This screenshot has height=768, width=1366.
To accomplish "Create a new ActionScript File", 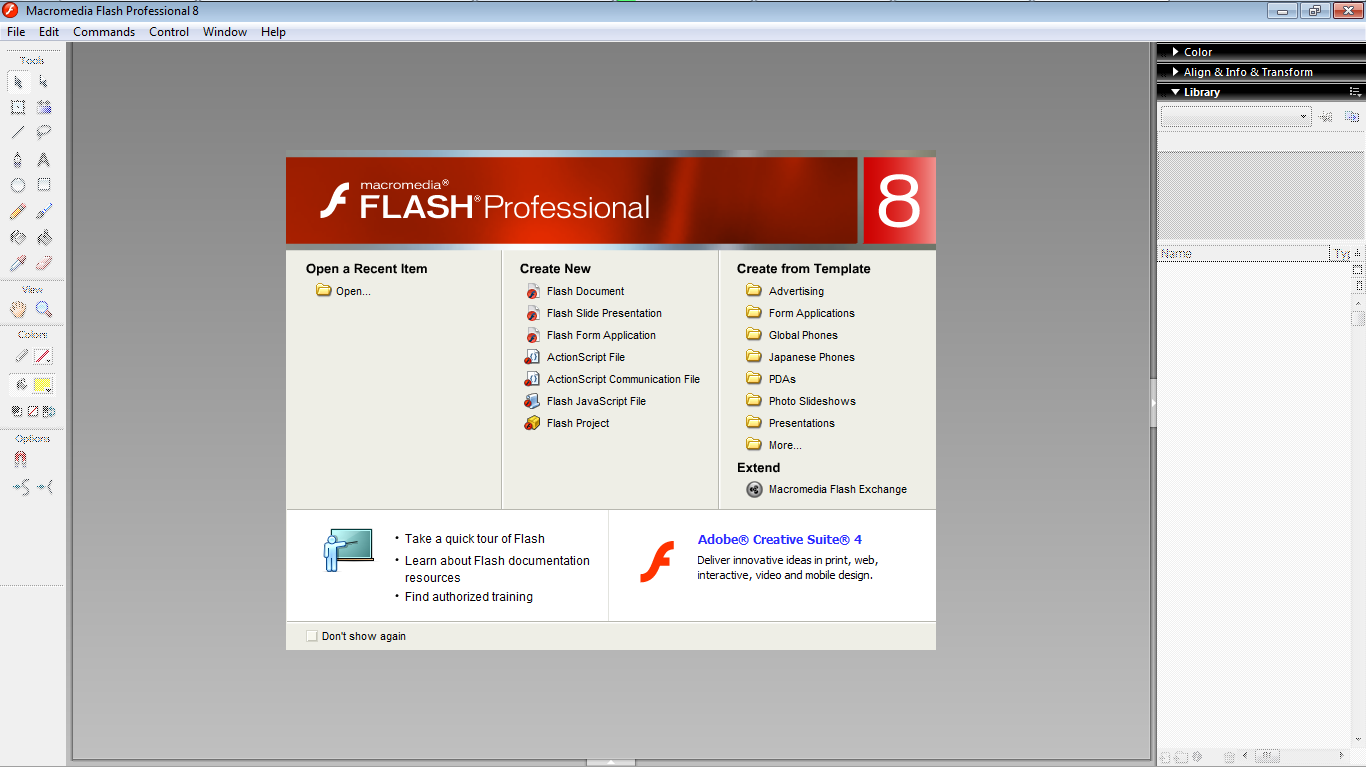I will click(575, 357).
